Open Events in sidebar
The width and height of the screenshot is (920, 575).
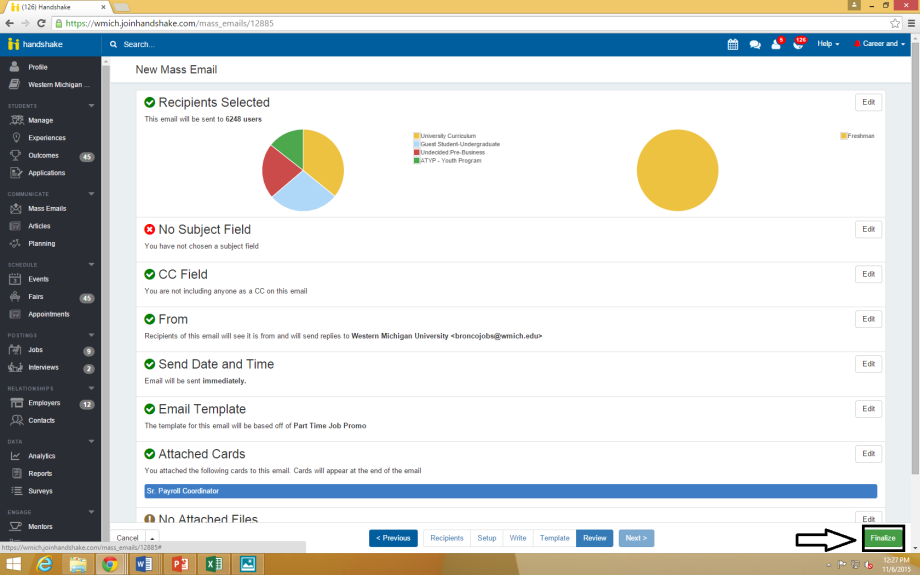click(38, 279)
